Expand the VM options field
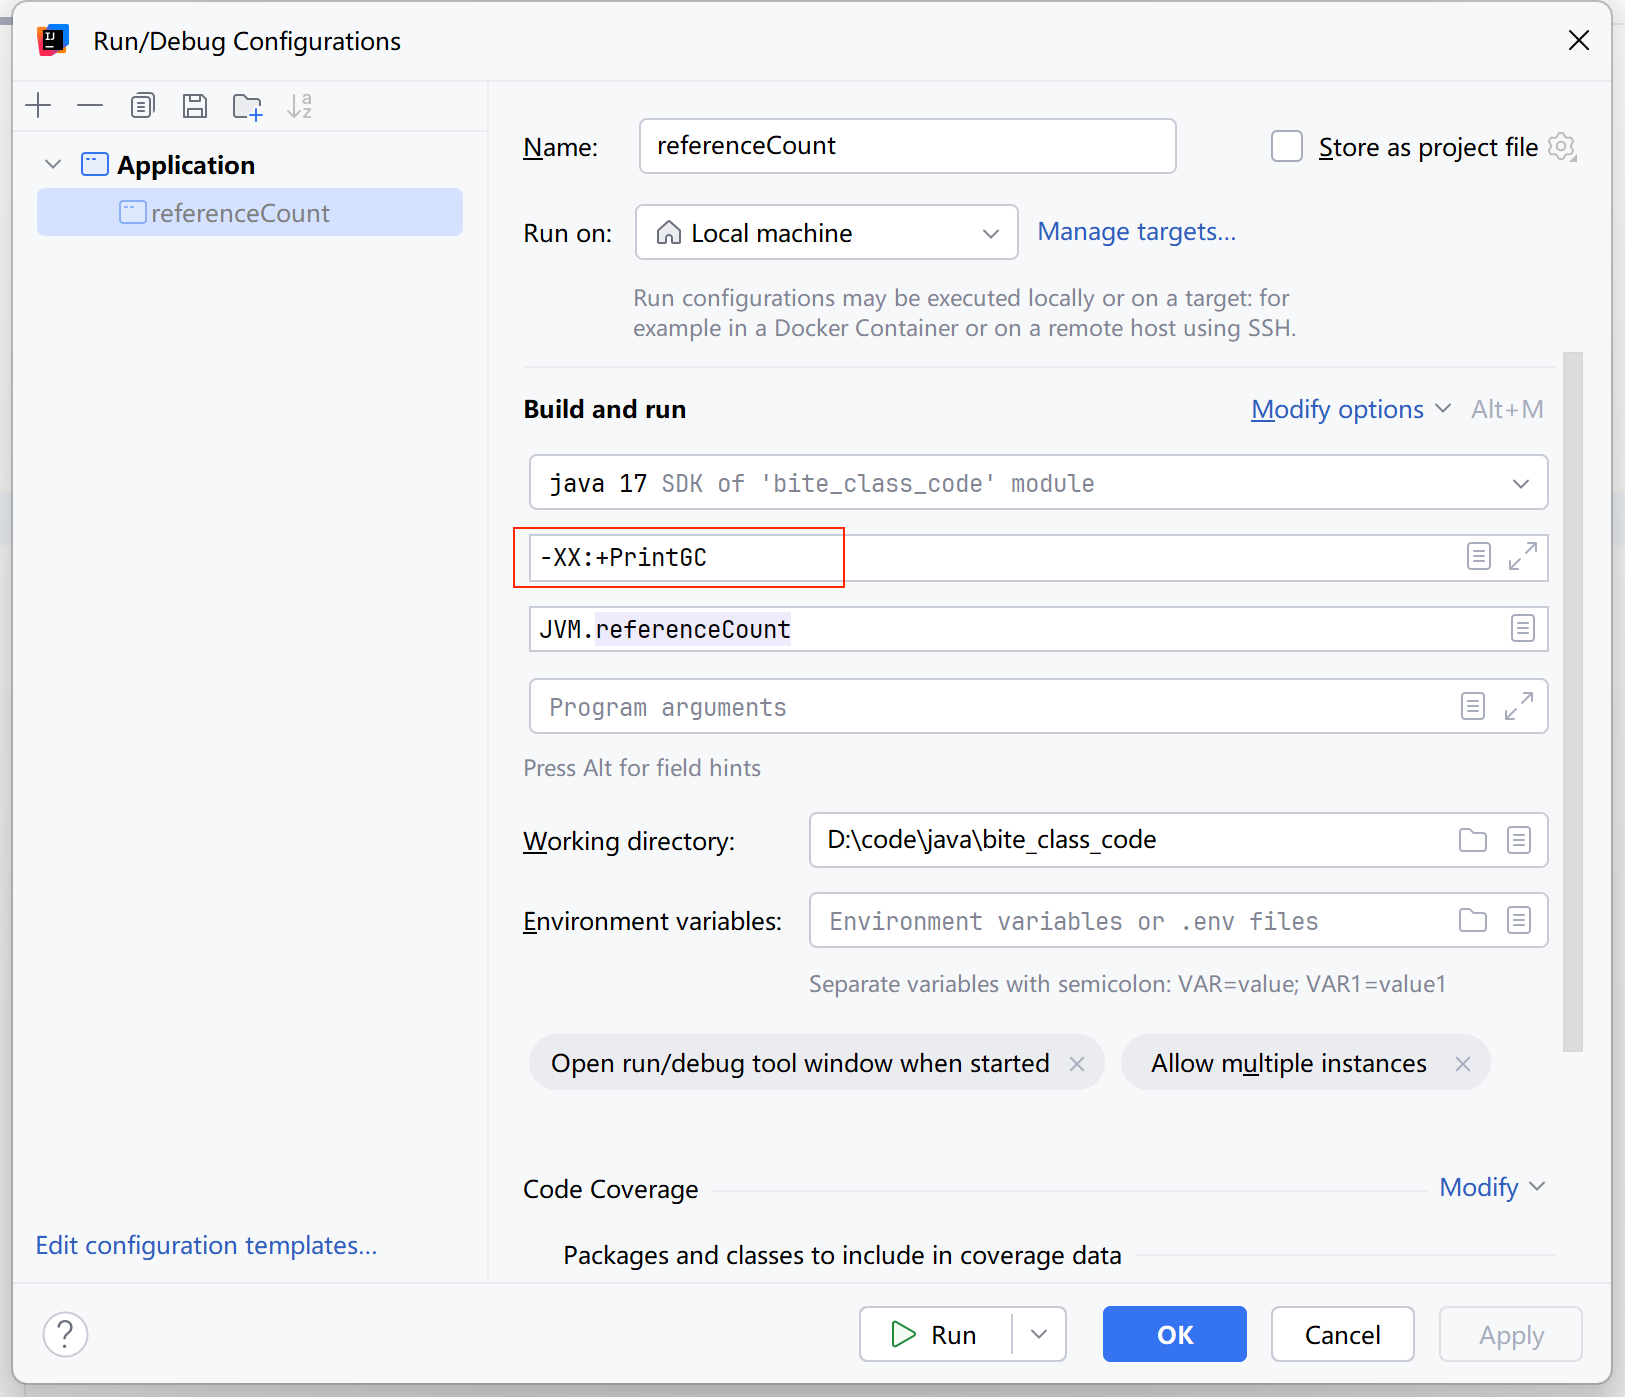The height and width of the screenshot is (1397, 1625). point(1523,556)
